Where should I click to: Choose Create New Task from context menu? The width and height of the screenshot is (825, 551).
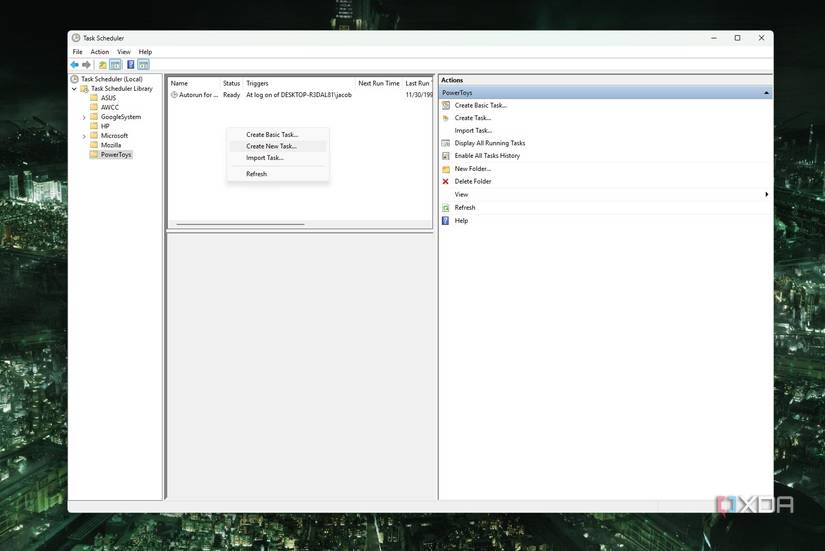tap(271, 146)
